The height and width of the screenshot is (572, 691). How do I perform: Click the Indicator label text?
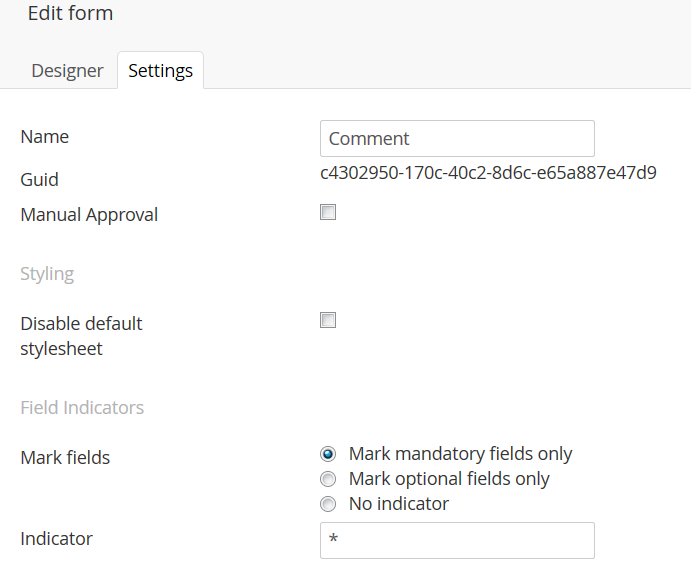56,539
